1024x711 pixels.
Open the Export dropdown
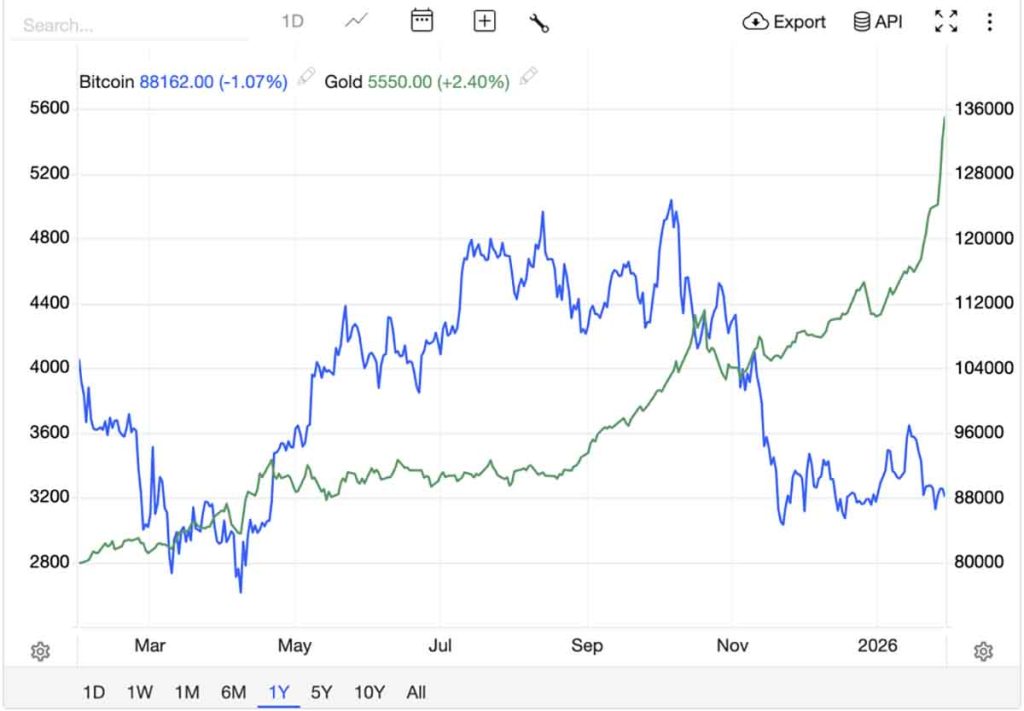[784, 21]
